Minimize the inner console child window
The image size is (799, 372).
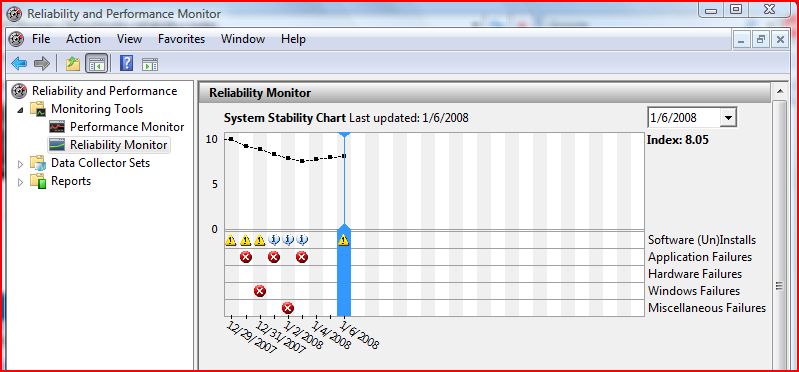pyautogui.click(x=741, y=39)
